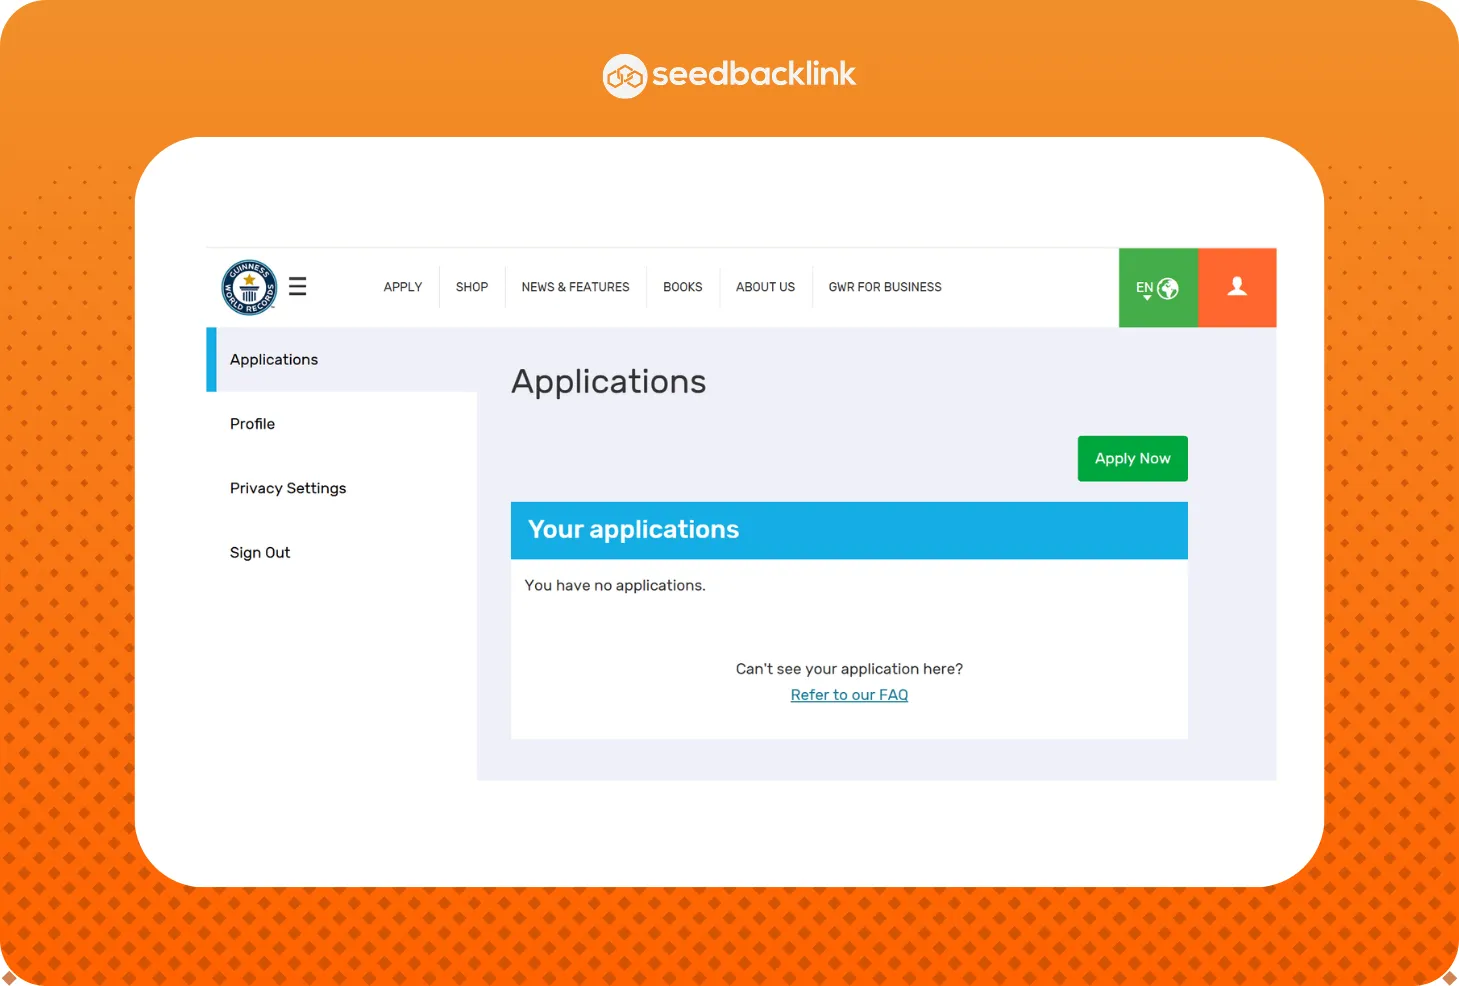This screenshot has width=1459, height=986.
Task: Click the green Apply Now button
Action: 1132,458
